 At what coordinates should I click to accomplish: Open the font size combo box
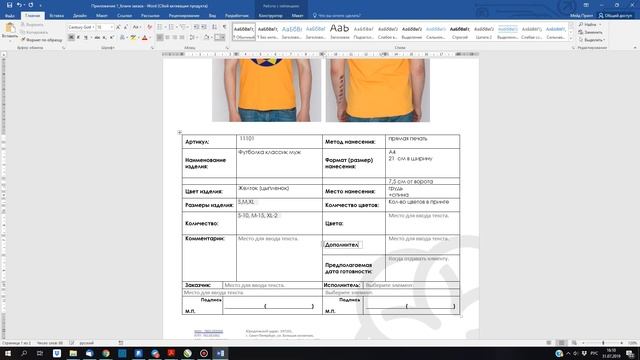105,27
